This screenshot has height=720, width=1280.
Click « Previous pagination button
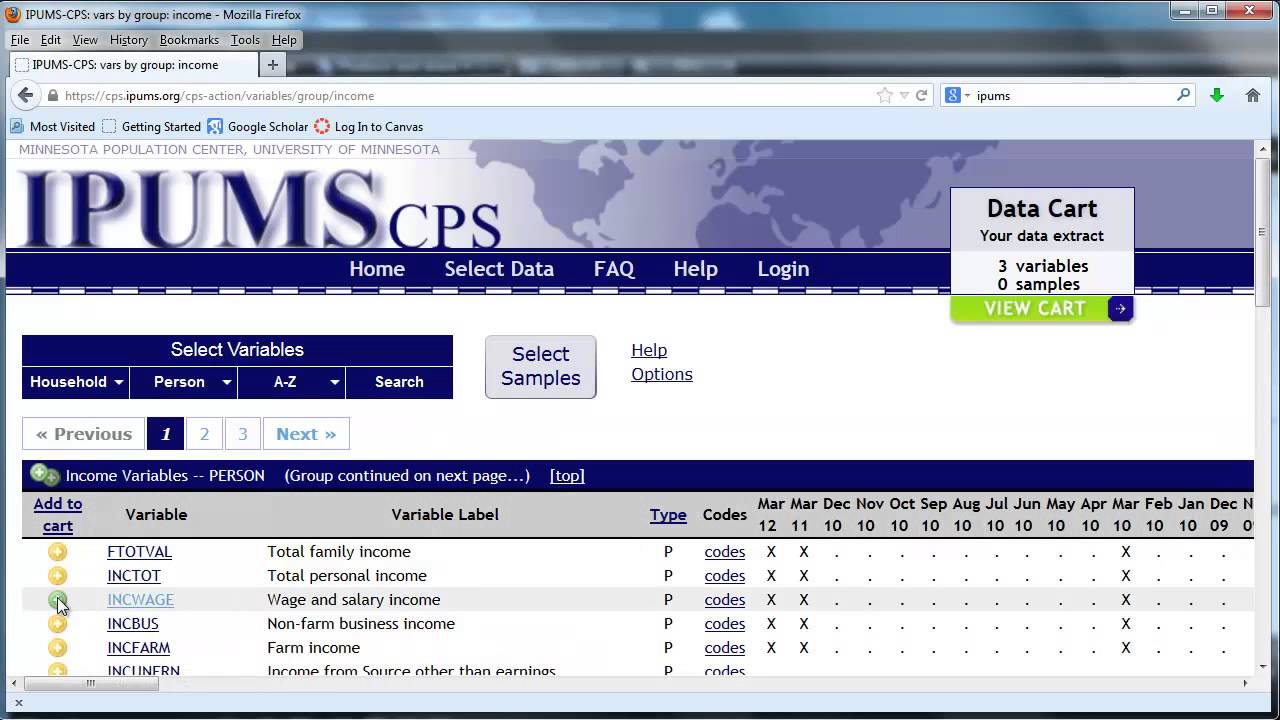84,434
